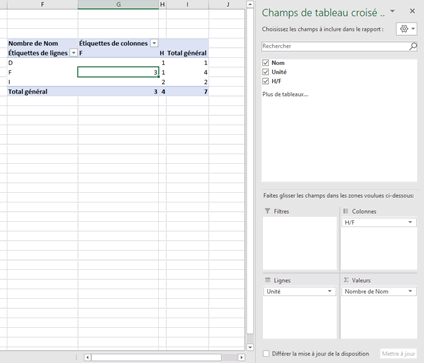Open the pane title options dropdown arrow
The width and height of the screenshot is (424, 363).
click(x=392, y=11)
